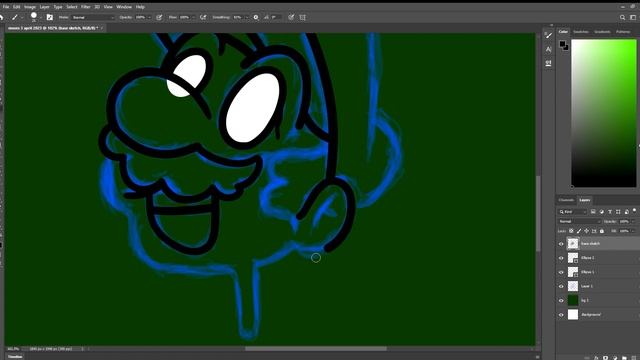Image resolution: width=640 pixels, height=360 pixels.
Task: Filter layers by pixel layers icon
Action: click(593, 212)
